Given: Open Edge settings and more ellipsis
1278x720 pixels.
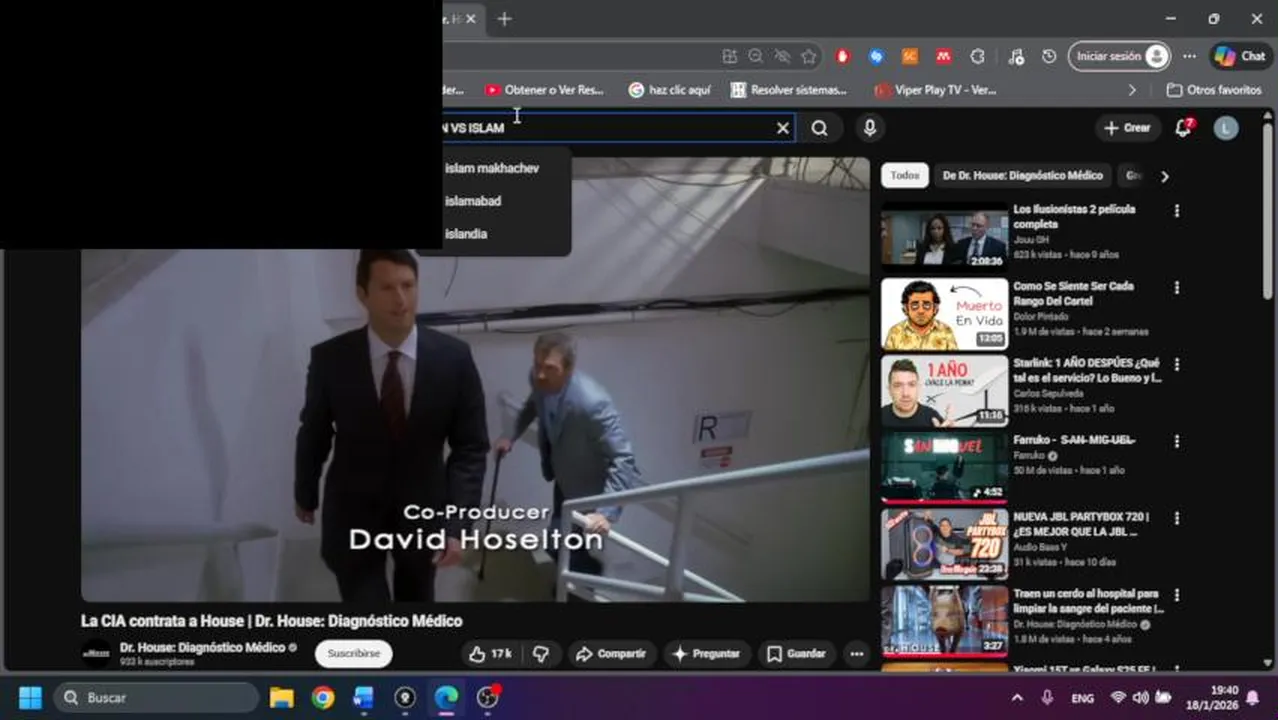Looking at the screenshot, I should tap(1189, 57).
